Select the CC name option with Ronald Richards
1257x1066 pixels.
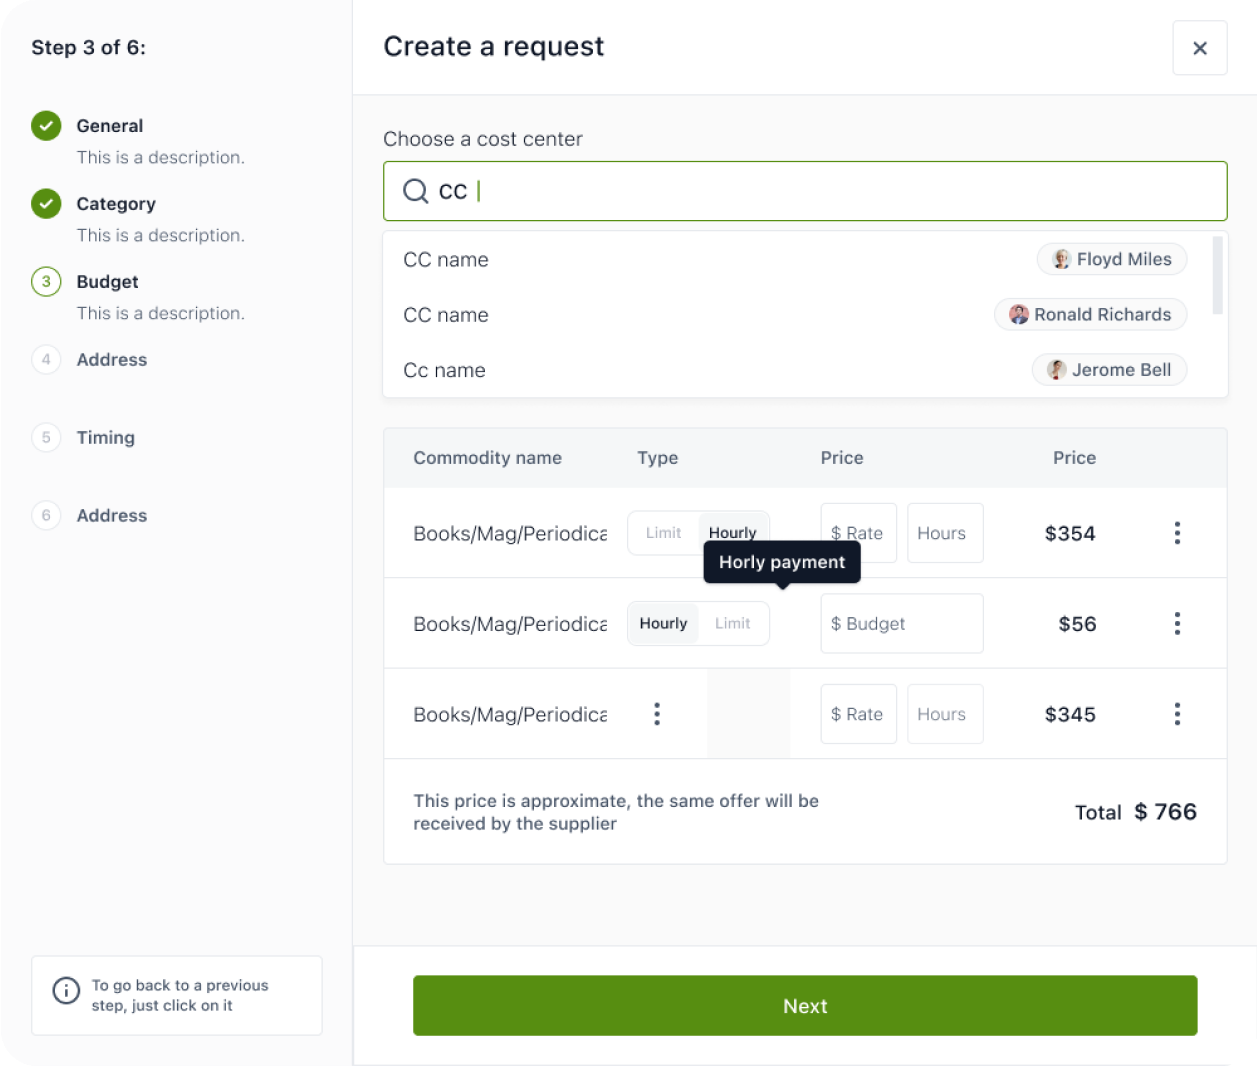(x=796, y=315)
